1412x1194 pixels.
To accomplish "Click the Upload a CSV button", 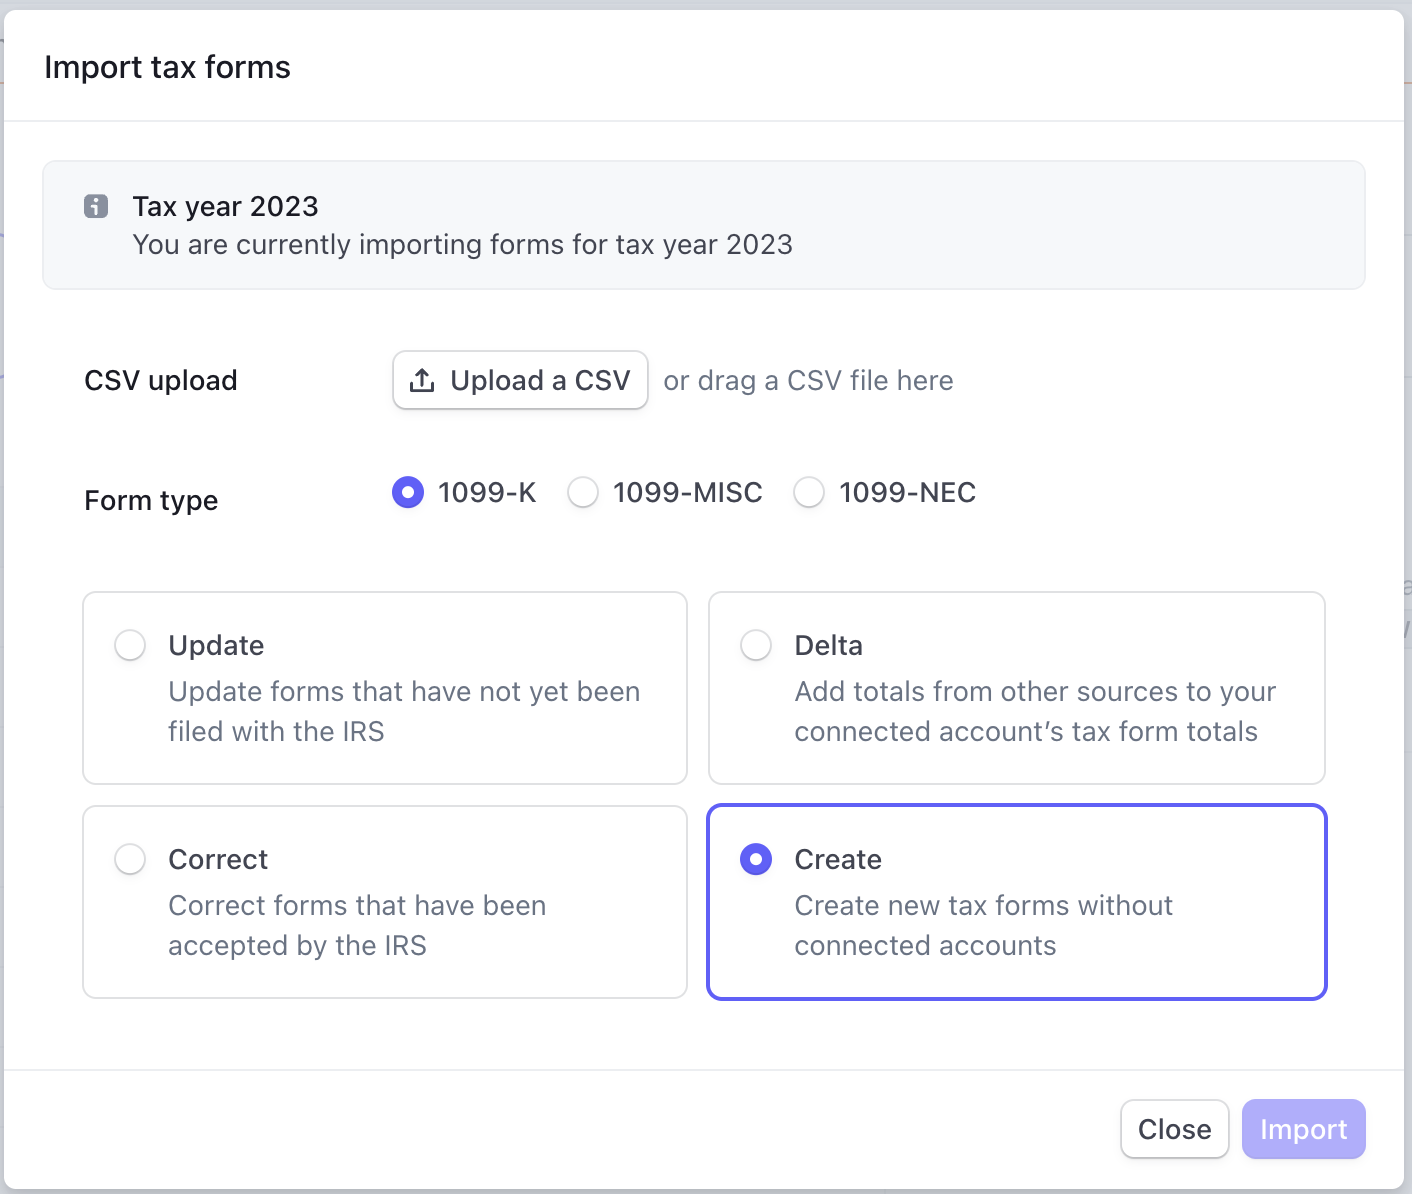I will coord(520,380).
